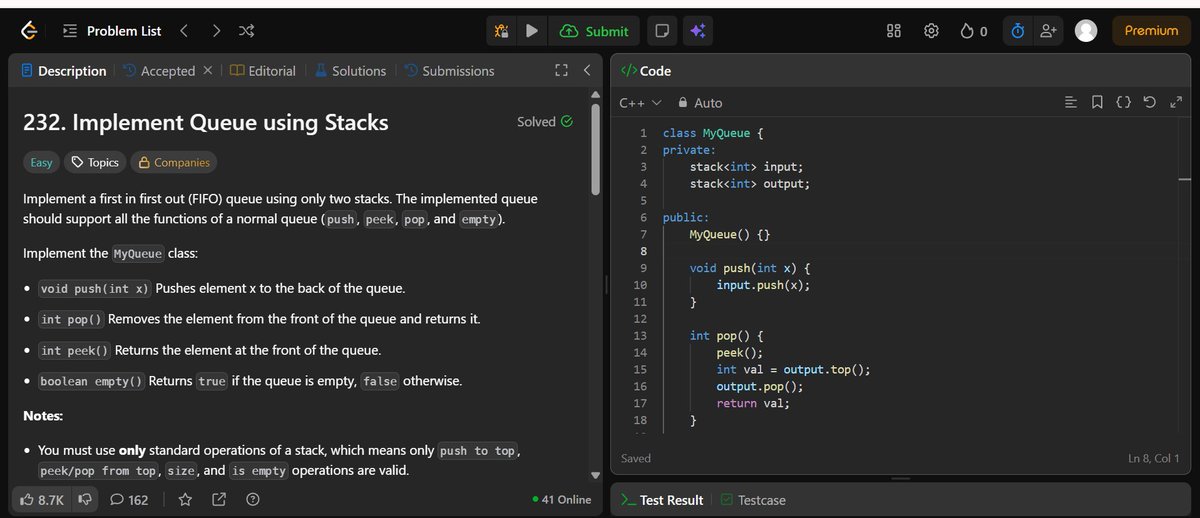Open the settings gear icon

[x=931, y=31]
